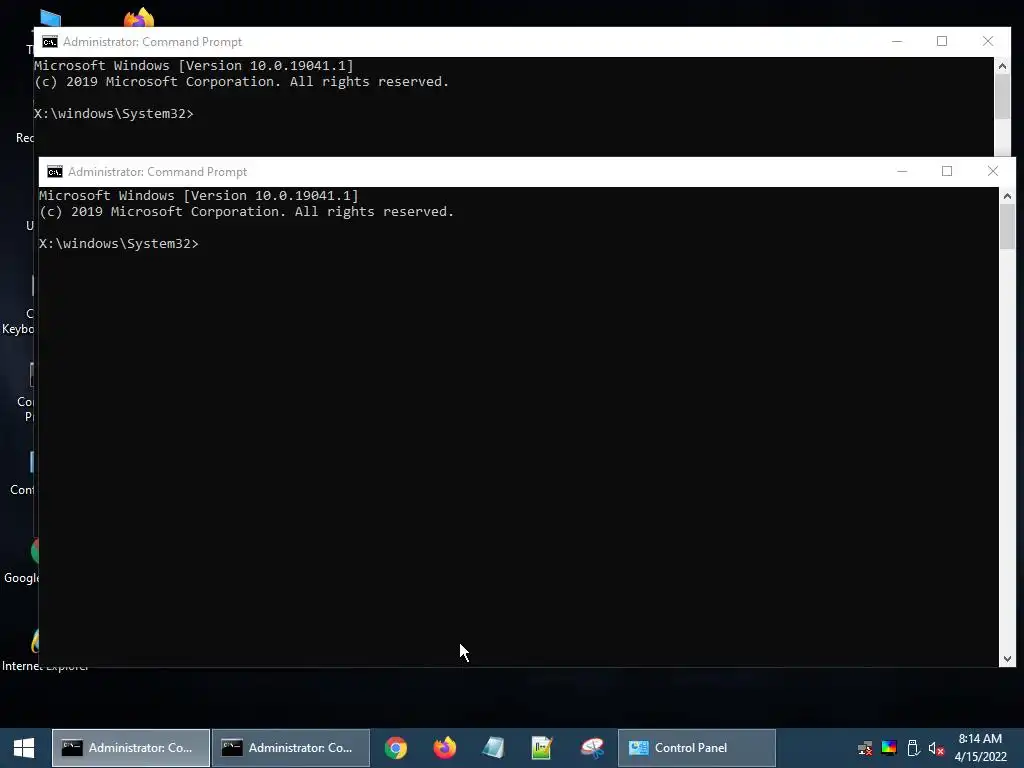This screenshot has width=1024, height=768.
Task: Open the green notepad taskbar icon
Action: [x=542, y=748]
